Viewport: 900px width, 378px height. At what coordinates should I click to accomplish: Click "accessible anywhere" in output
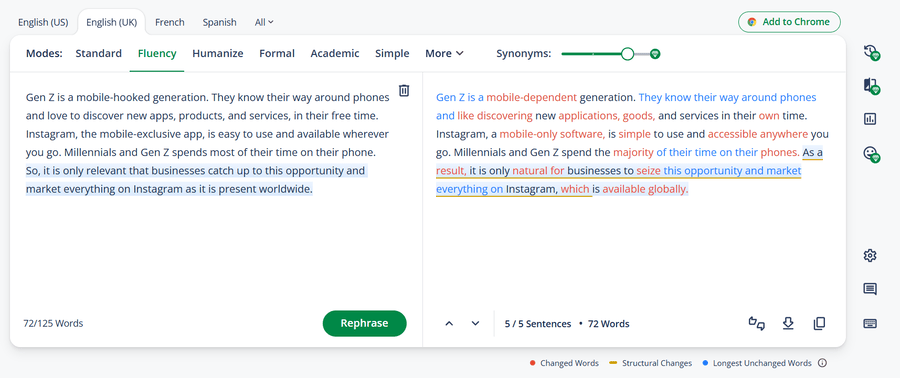[x=758, y=134]
